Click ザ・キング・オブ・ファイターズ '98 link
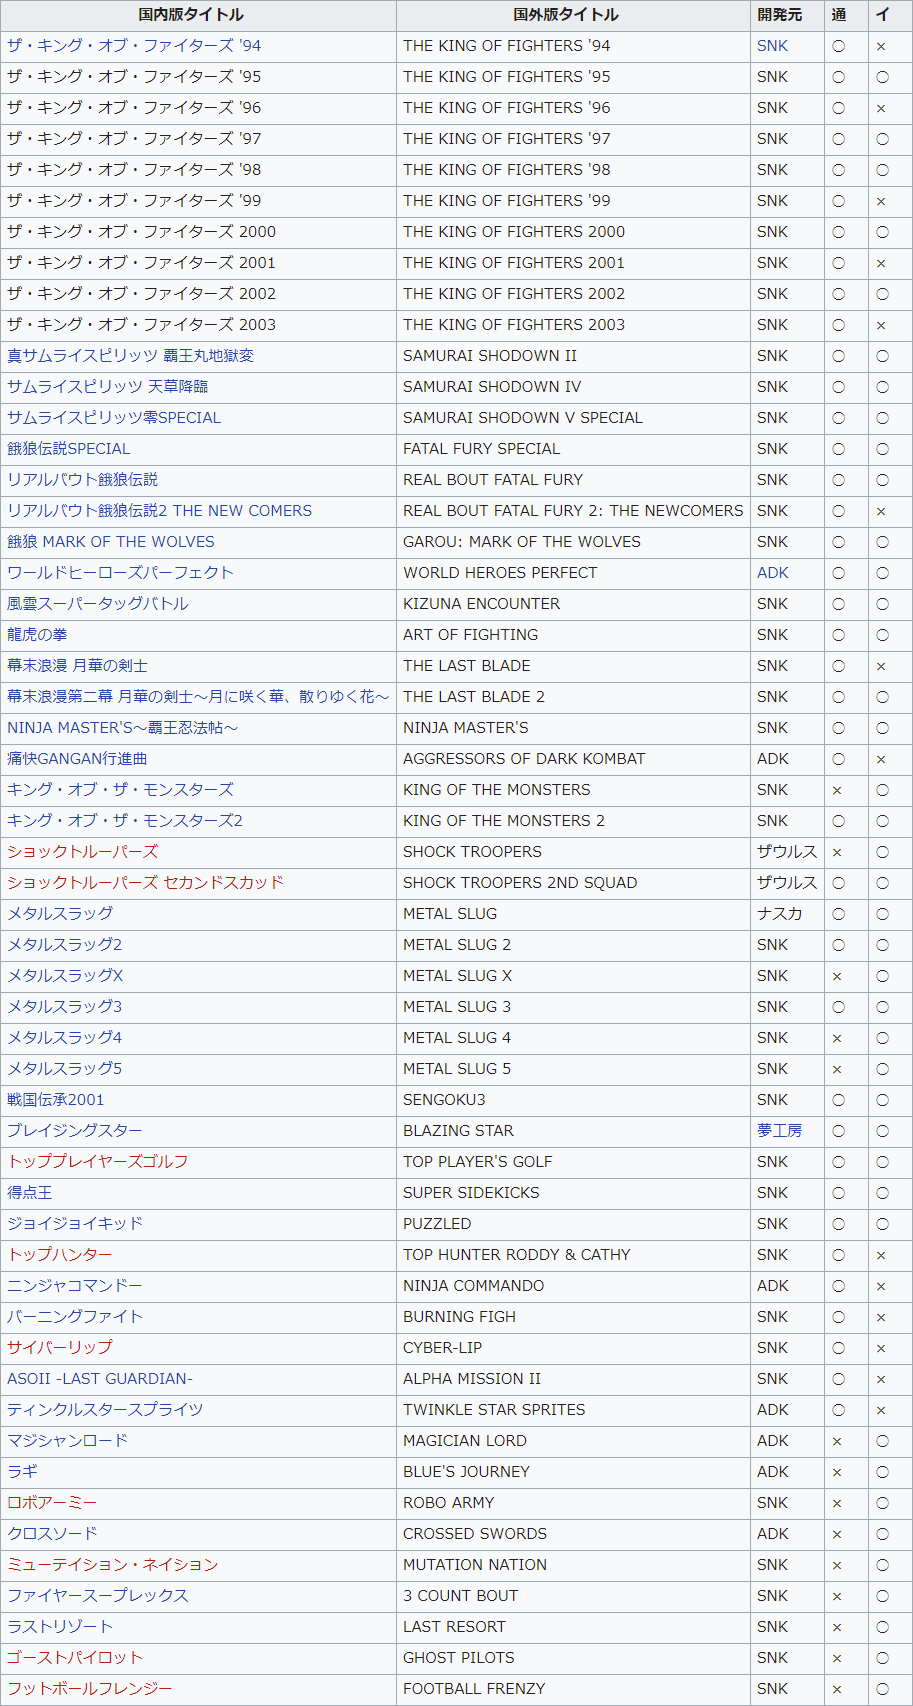This screenshot has width=913, height=1706. (134, 170)
